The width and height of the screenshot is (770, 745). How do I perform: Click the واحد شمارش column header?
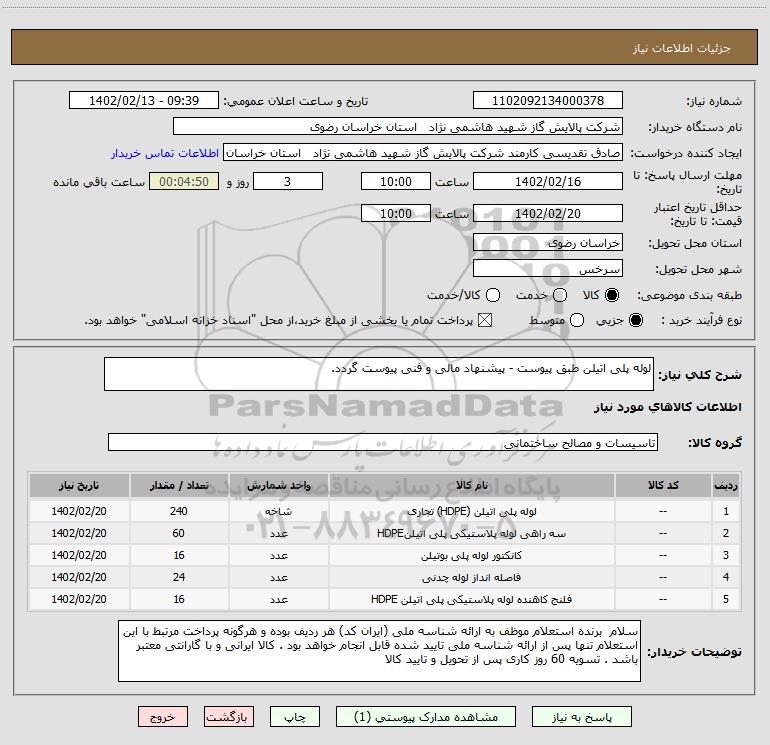click(x=278, y=485)
